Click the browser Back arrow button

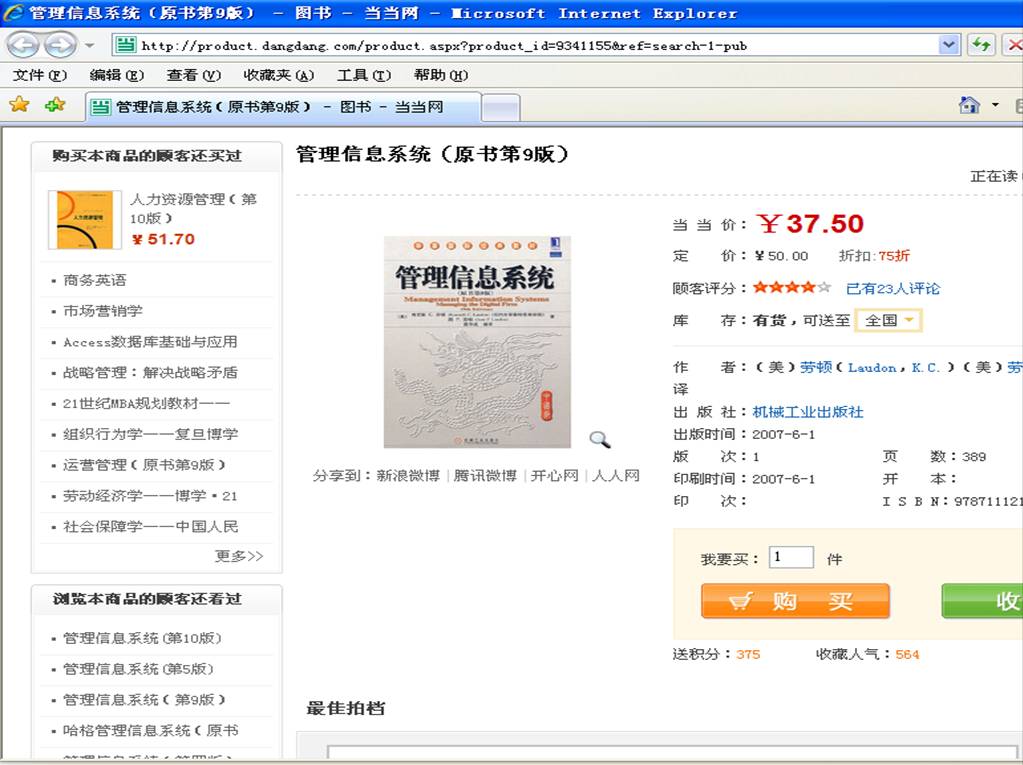(23, 45)
